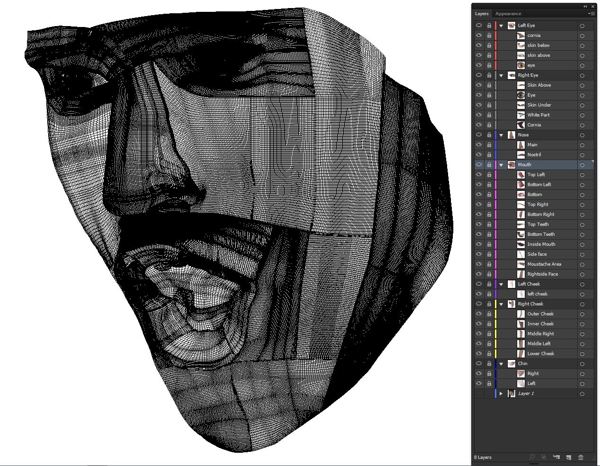Click target circle of Top Teeth sublayer
This screenshot has width=600, height=466.
pos(582,225)
